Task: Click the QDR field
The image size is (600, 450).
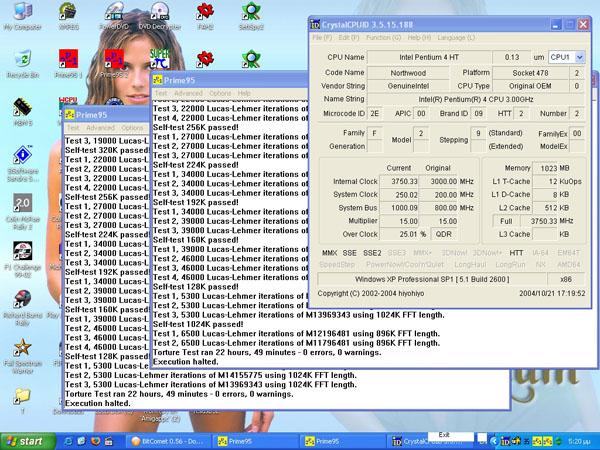Action: click(x=443, y=234)
